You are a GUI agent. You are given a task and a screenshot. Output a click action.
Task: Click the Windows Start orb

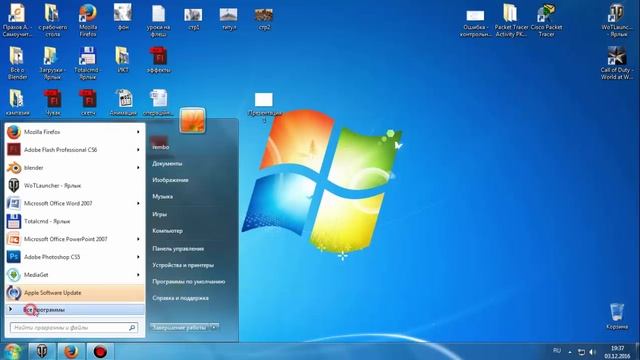pos(13,351)
